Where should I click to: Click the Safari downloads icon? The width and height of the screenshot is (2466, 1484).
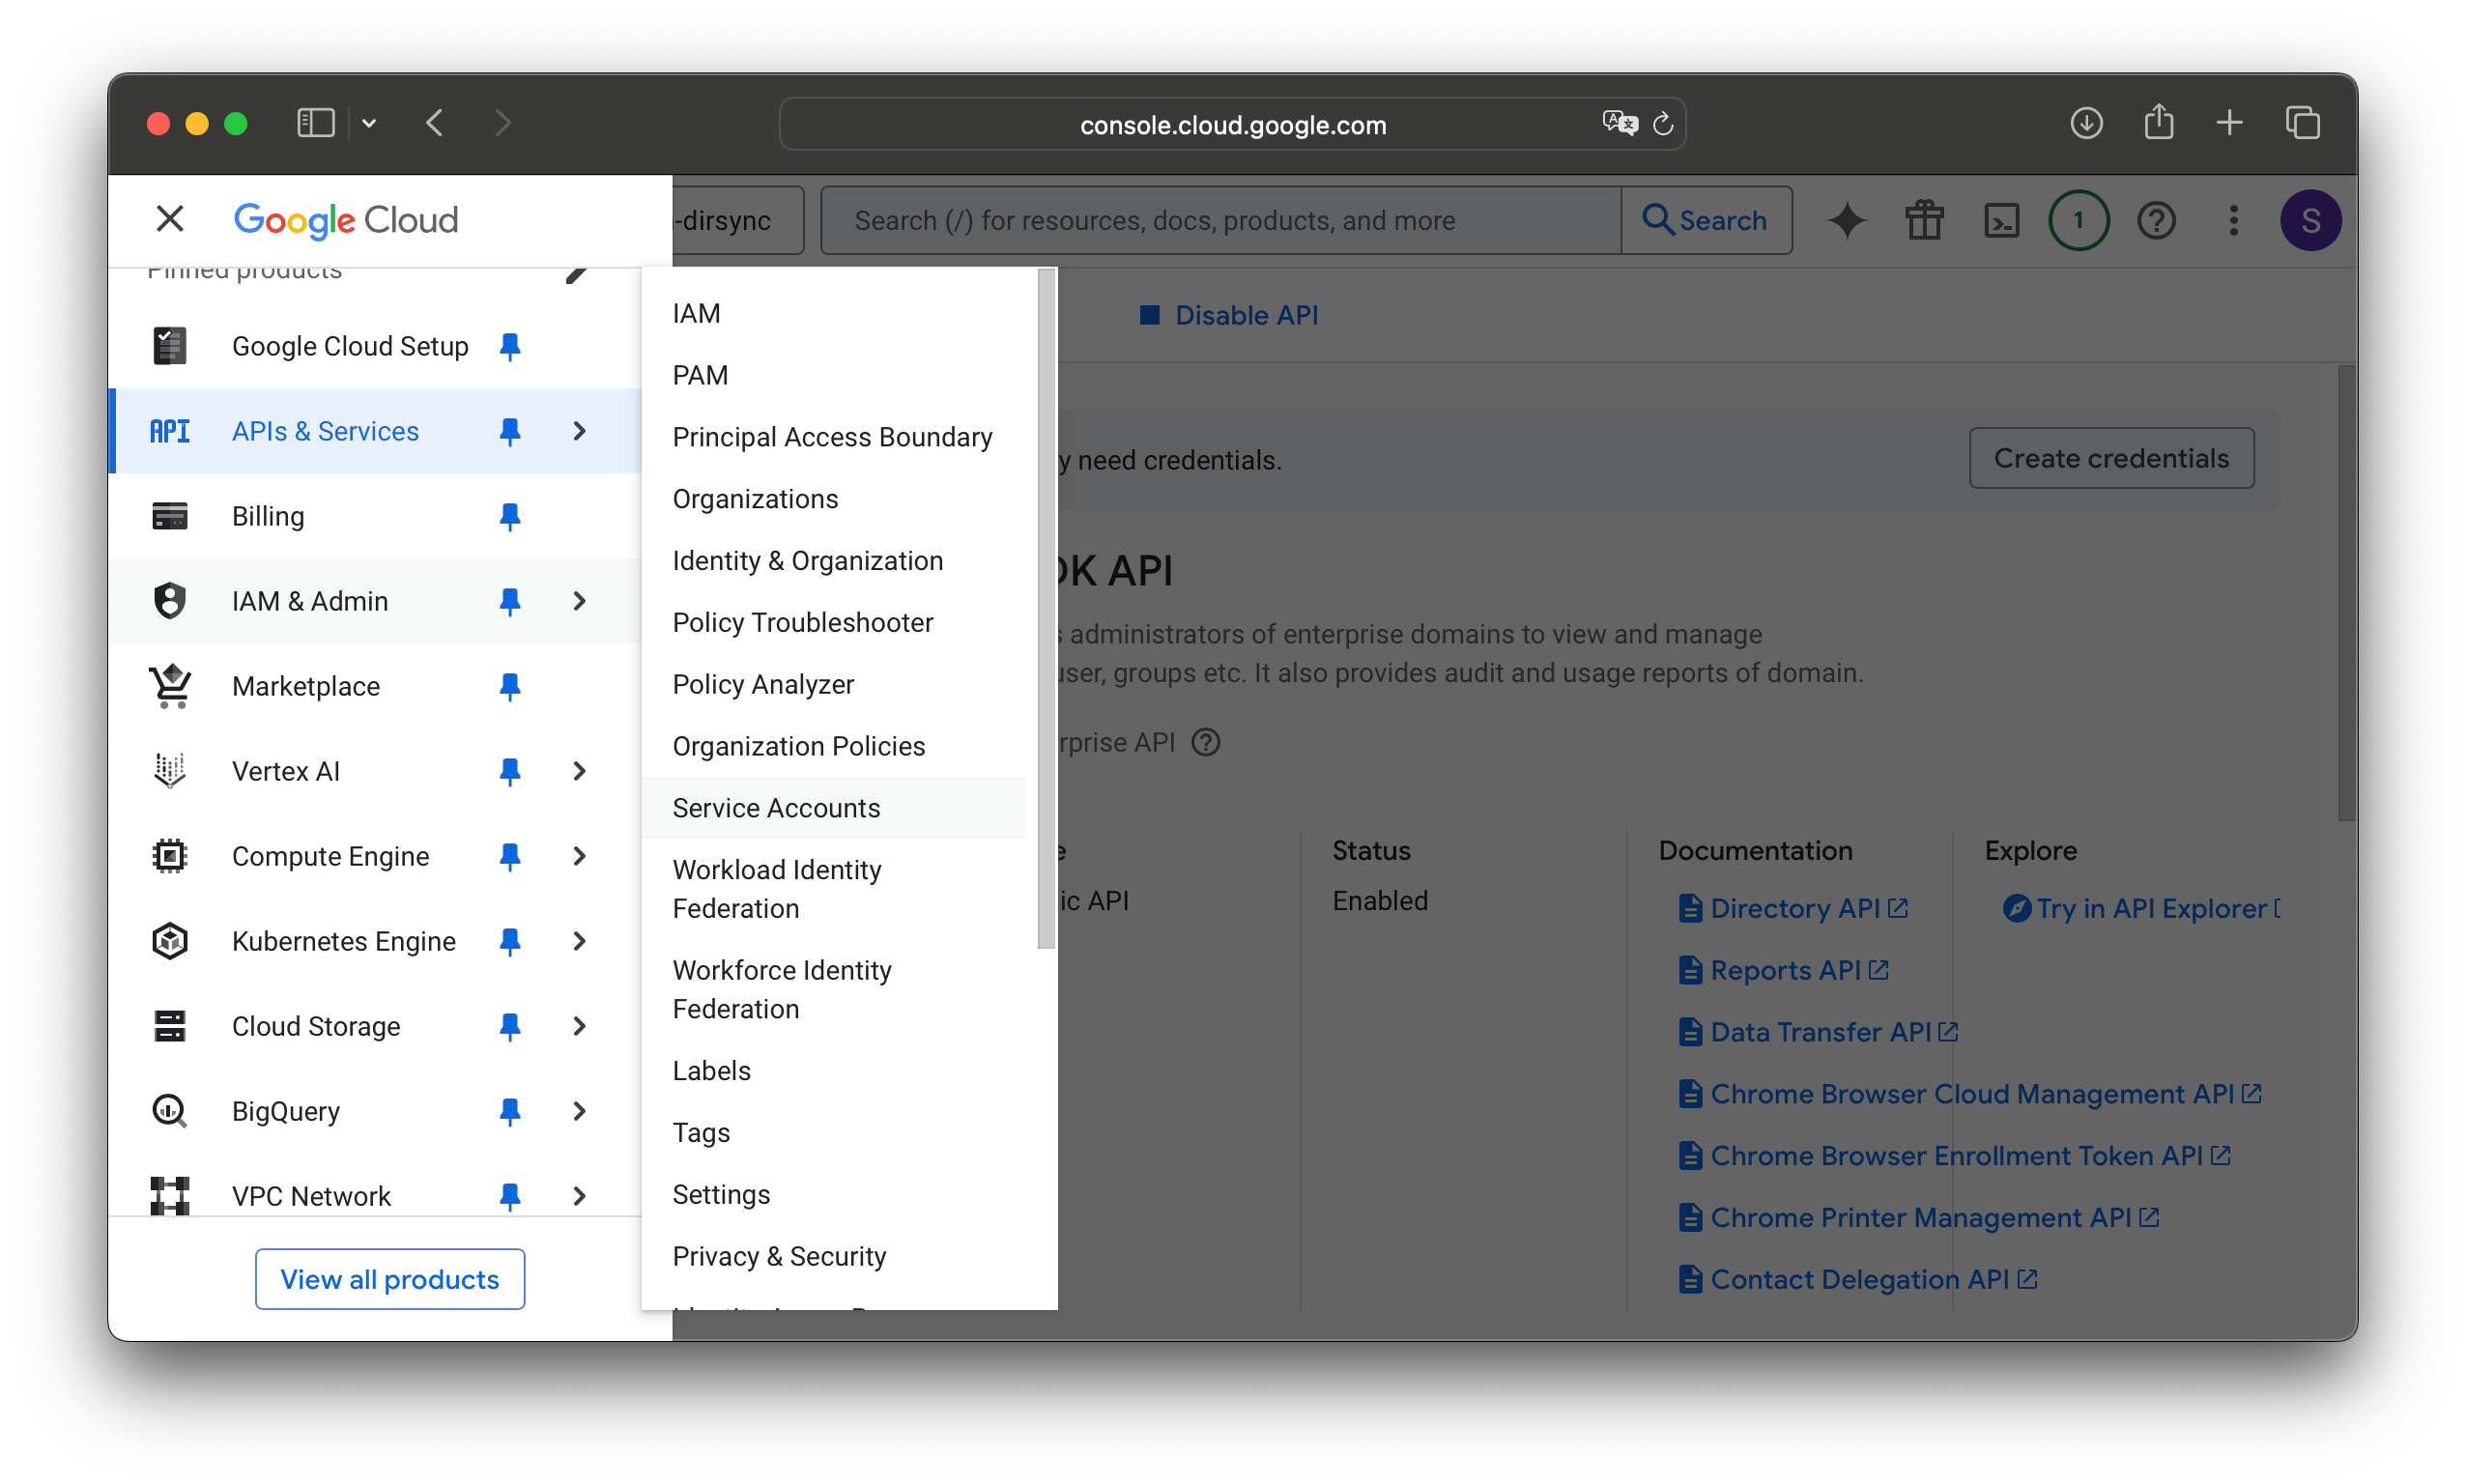2086,123
